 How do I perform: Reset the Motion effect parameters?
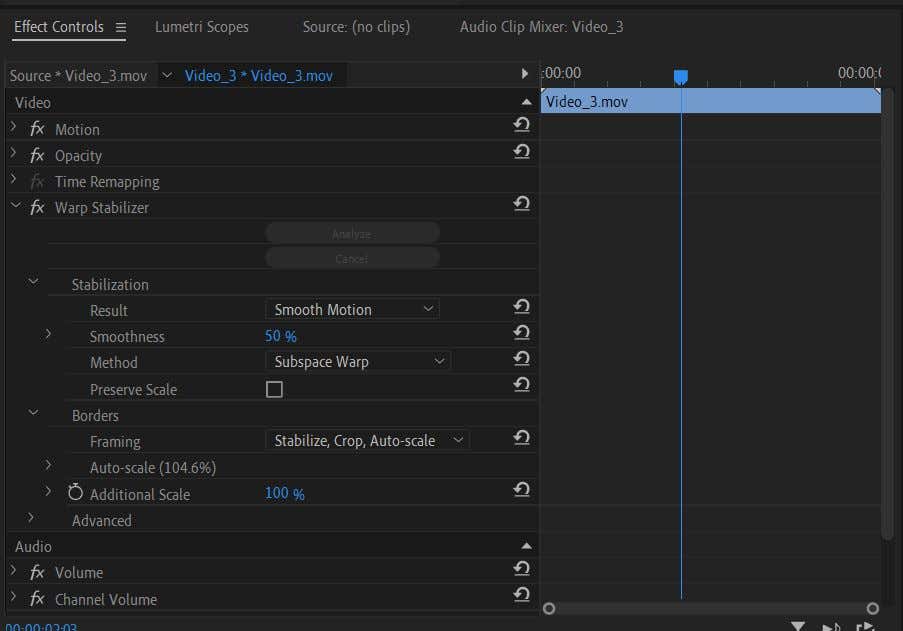click(x=521, y=125)
